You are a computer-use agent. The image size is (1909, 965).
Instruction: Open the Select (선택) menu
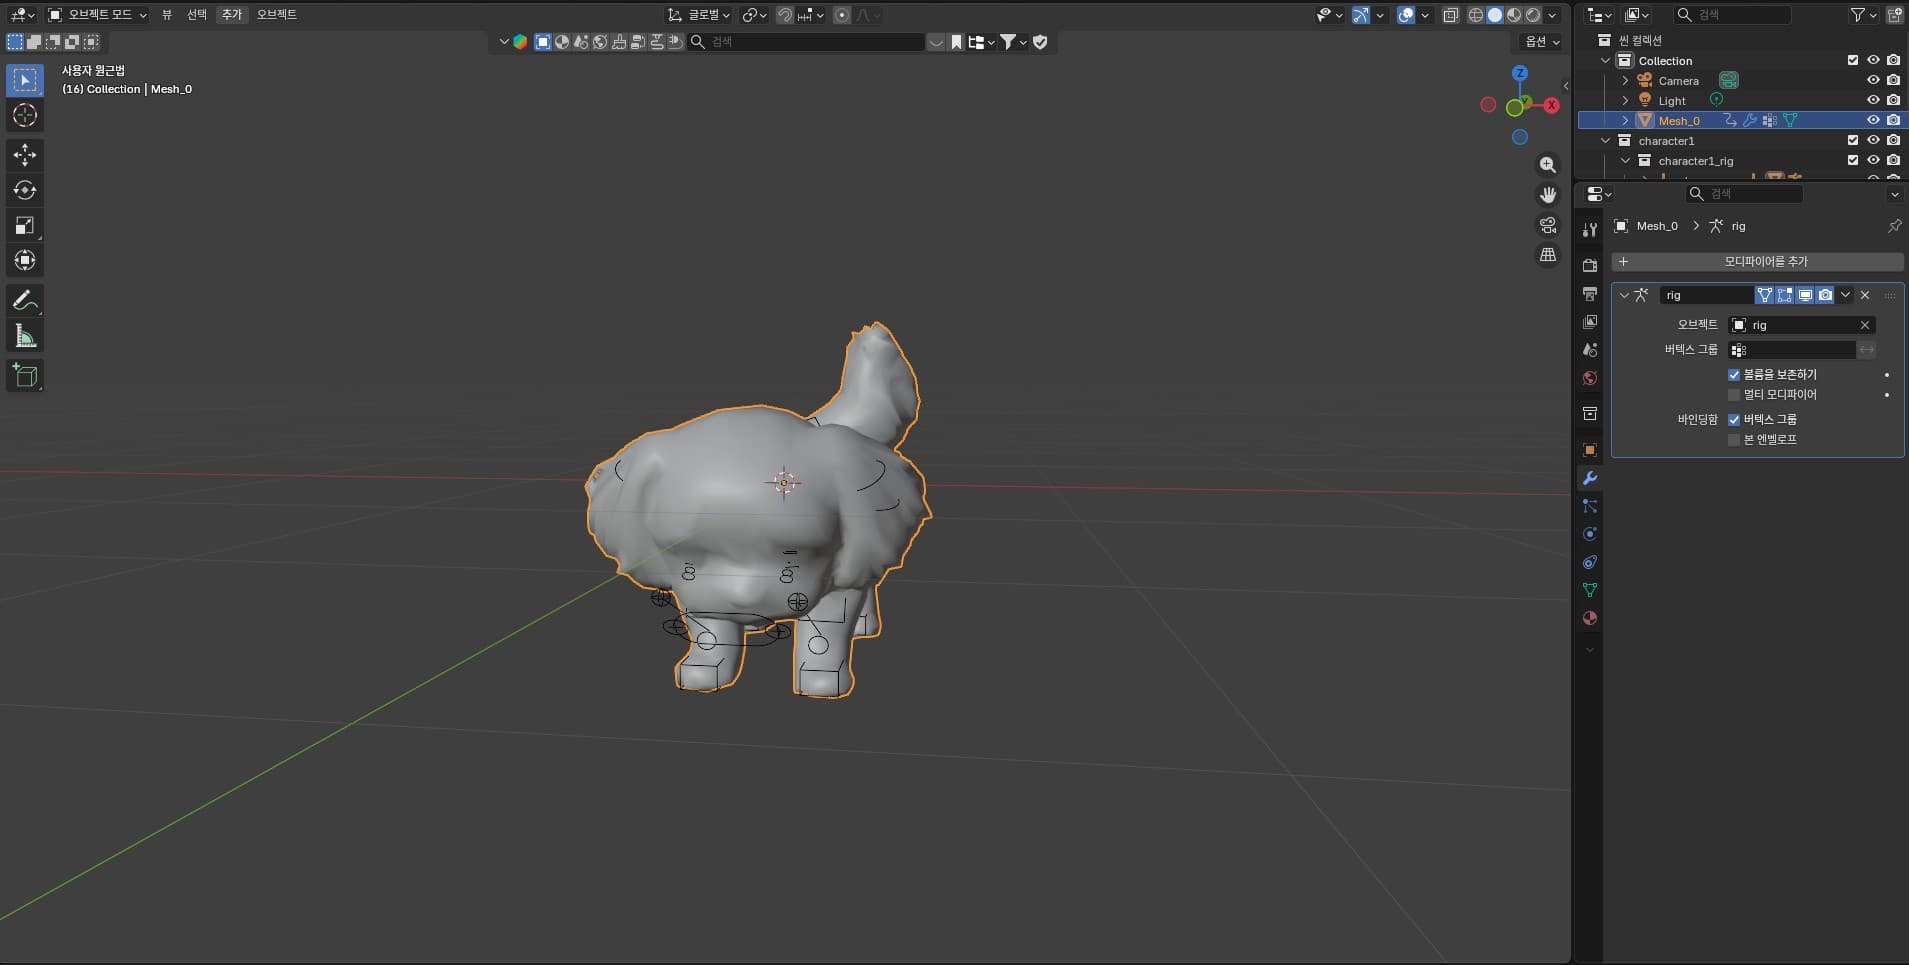(x=197, y=15)
